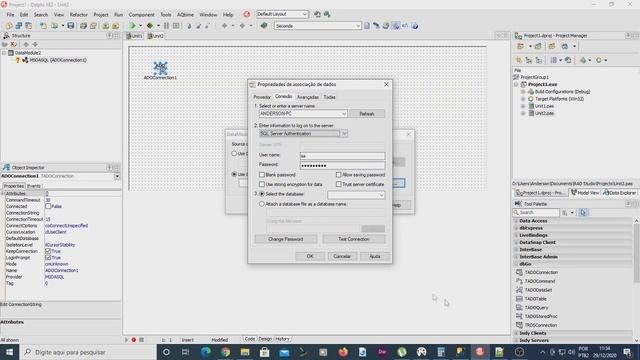Click the green diamond run-without-debugging icon

click(x=150, y=26)
